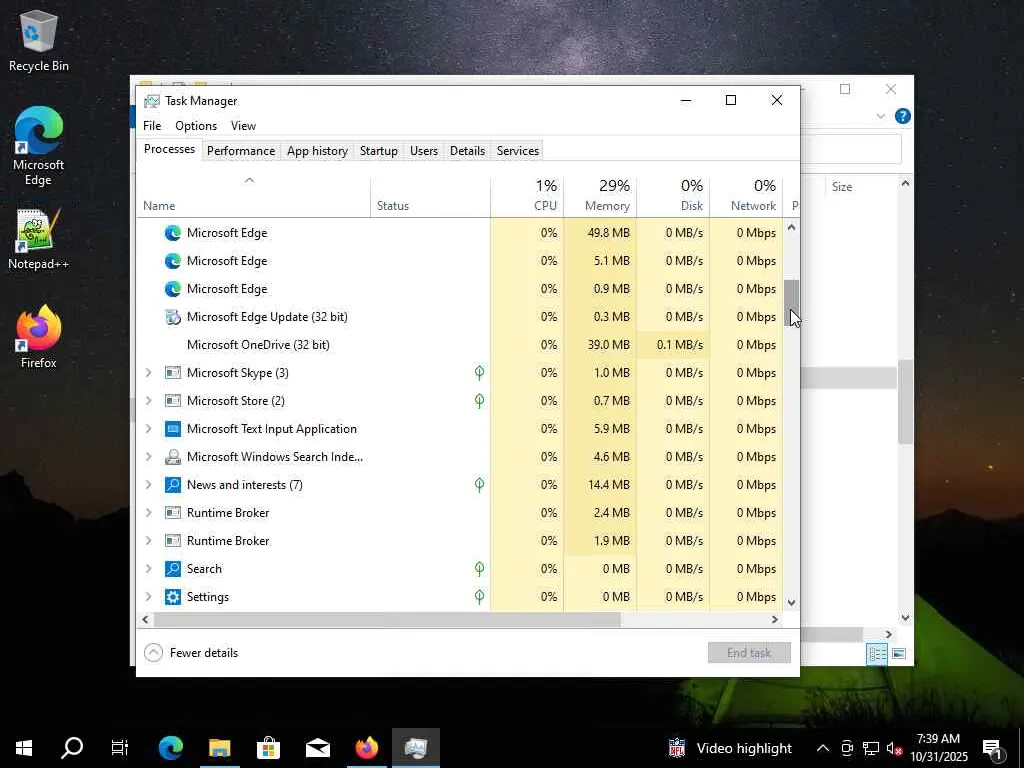Open the File menu in Task Manager

(152, 125)
